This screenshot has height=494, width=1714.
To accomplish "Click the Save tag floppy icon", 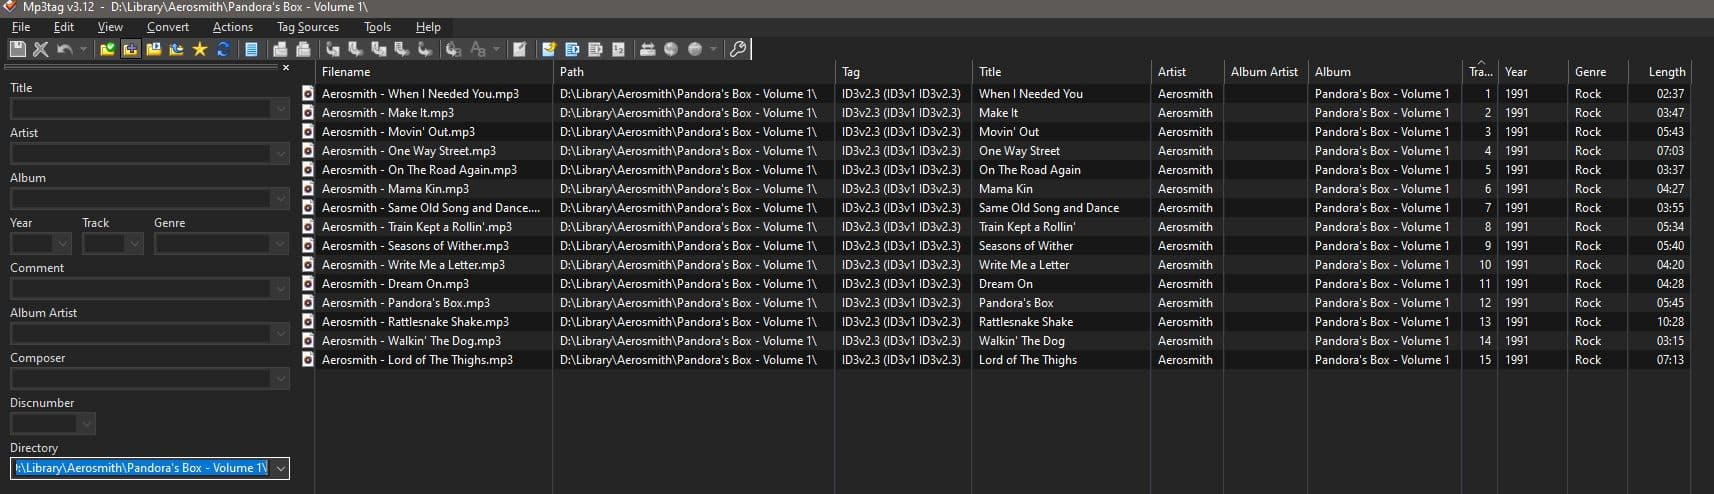I will [18, 49].
